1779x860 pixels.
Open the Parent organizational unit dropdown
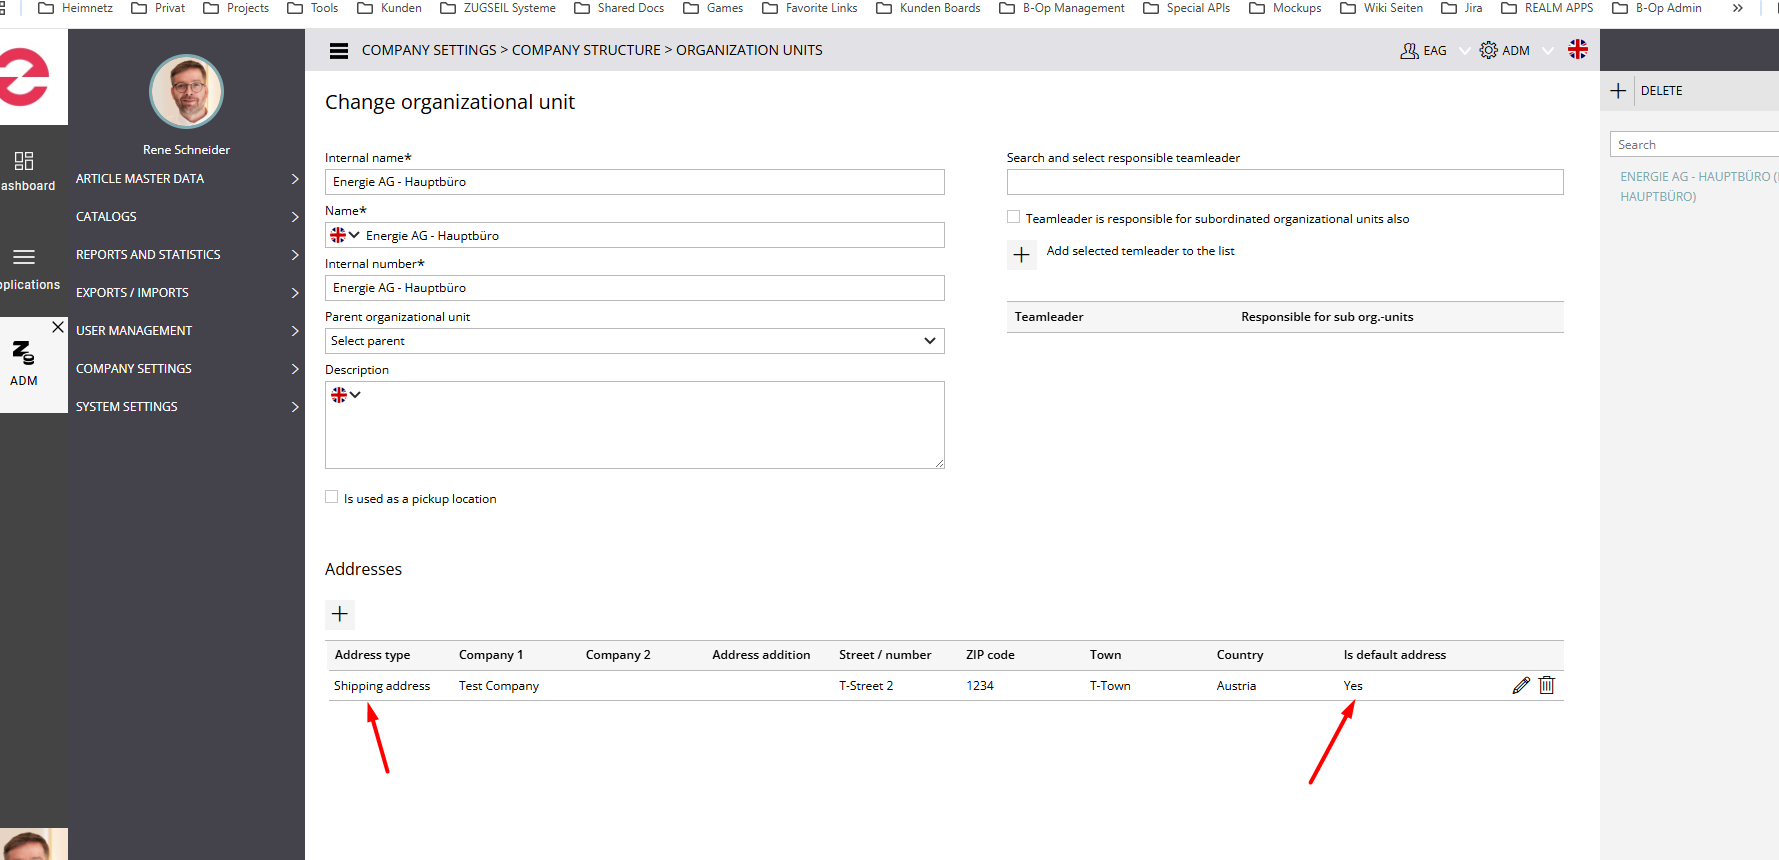coord(634,341)
